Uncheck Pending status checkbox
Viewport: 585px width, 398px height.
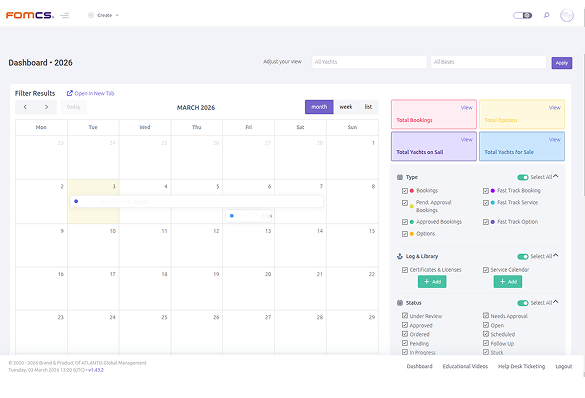point(405,343)
